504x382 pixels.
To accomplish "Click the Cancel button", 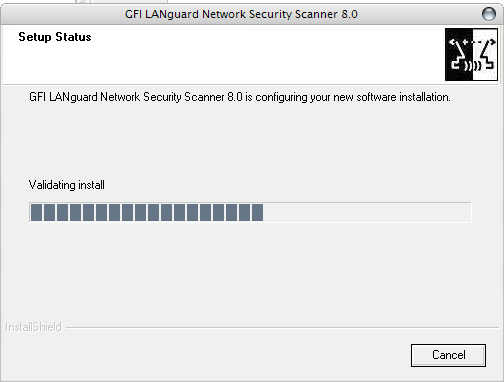I will point(448,355).
